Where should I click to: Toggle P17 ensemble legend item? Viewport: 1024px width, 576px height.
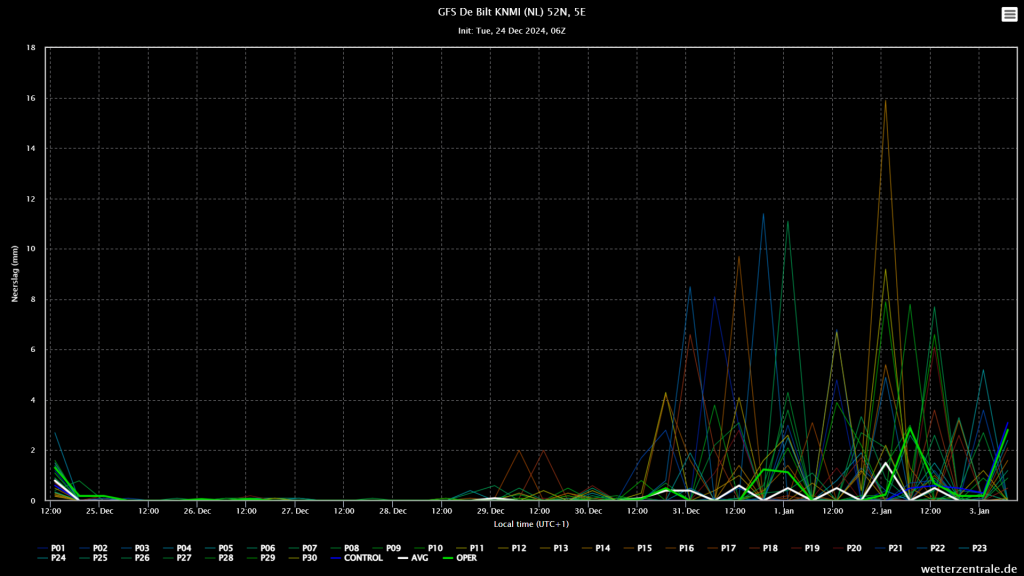[722, 549]
